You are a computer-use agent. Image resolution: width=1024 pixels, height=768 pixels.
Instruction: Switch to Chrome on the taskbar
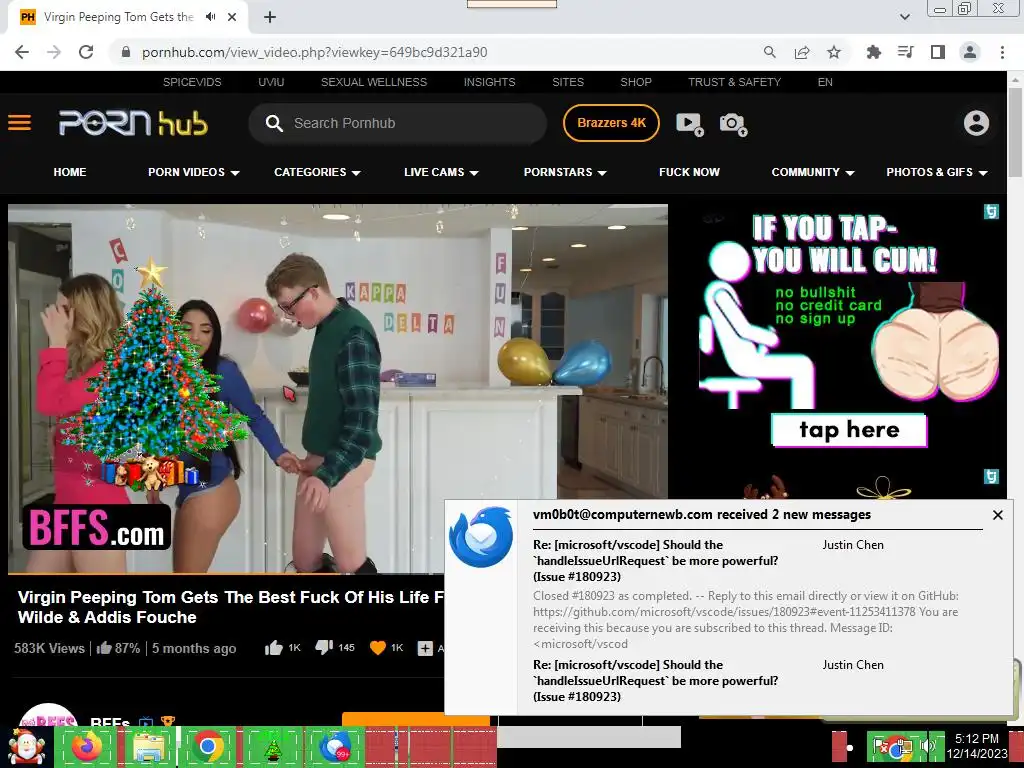pos(208,747)
